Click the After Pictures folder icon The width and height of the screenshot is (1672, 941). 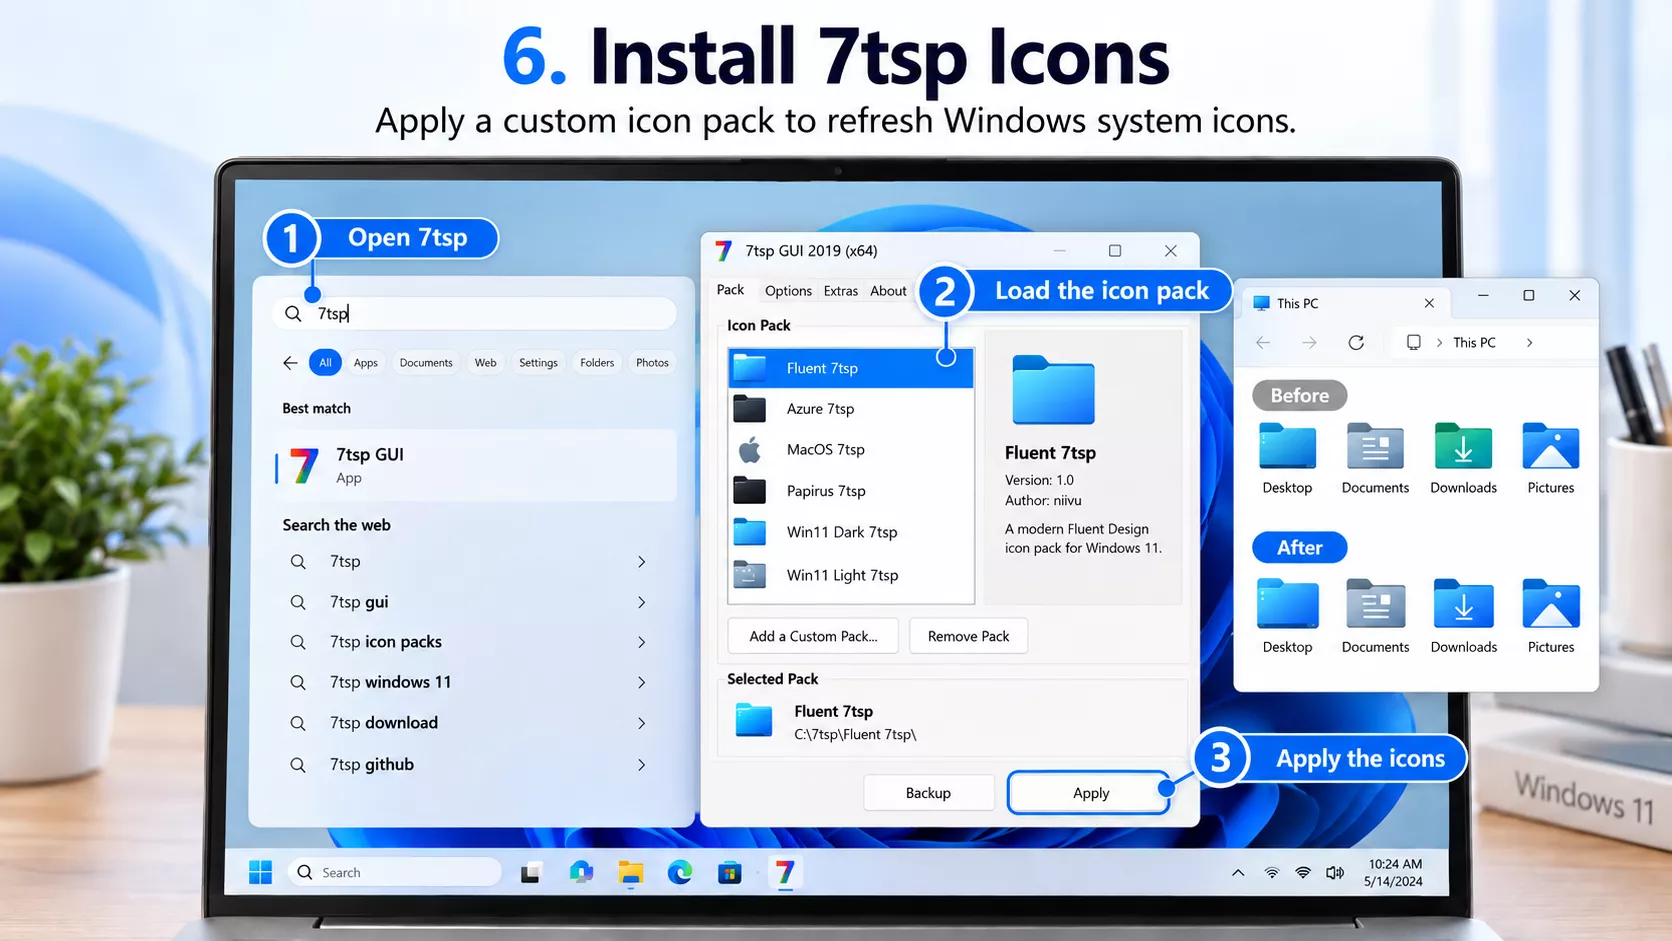(x=1551, y=604)
